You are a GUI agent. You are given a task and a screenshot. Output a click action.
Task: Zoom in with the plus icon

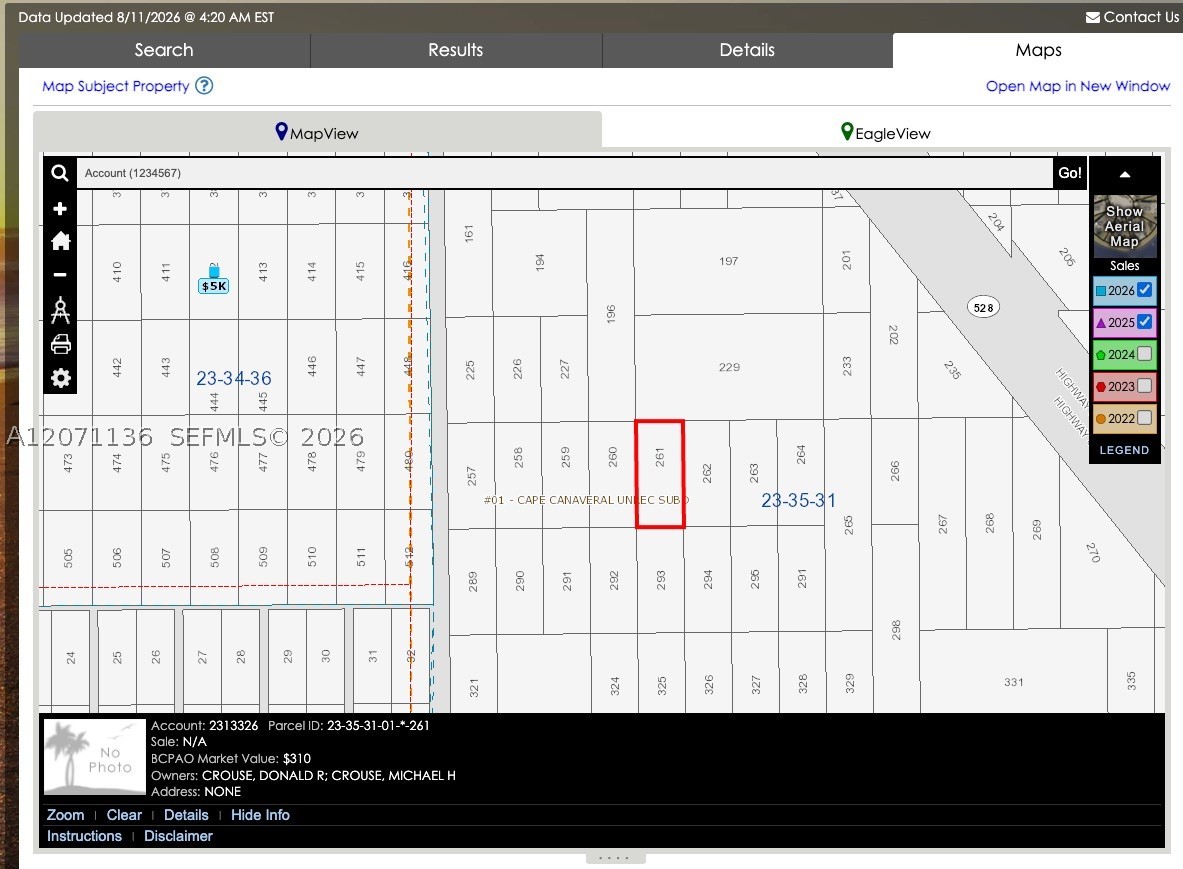(x=60, y=208)
